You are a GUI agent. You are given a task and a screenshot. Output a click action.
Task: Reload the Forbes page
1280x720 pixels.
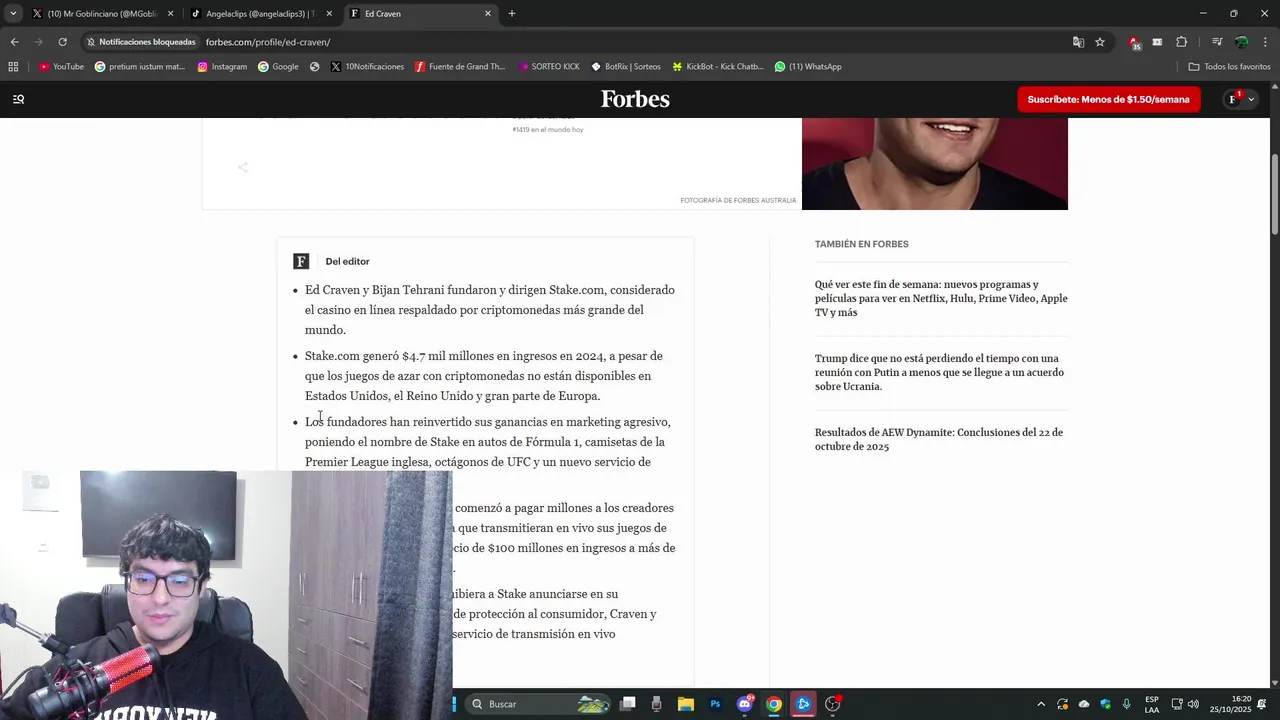point(62,42)
